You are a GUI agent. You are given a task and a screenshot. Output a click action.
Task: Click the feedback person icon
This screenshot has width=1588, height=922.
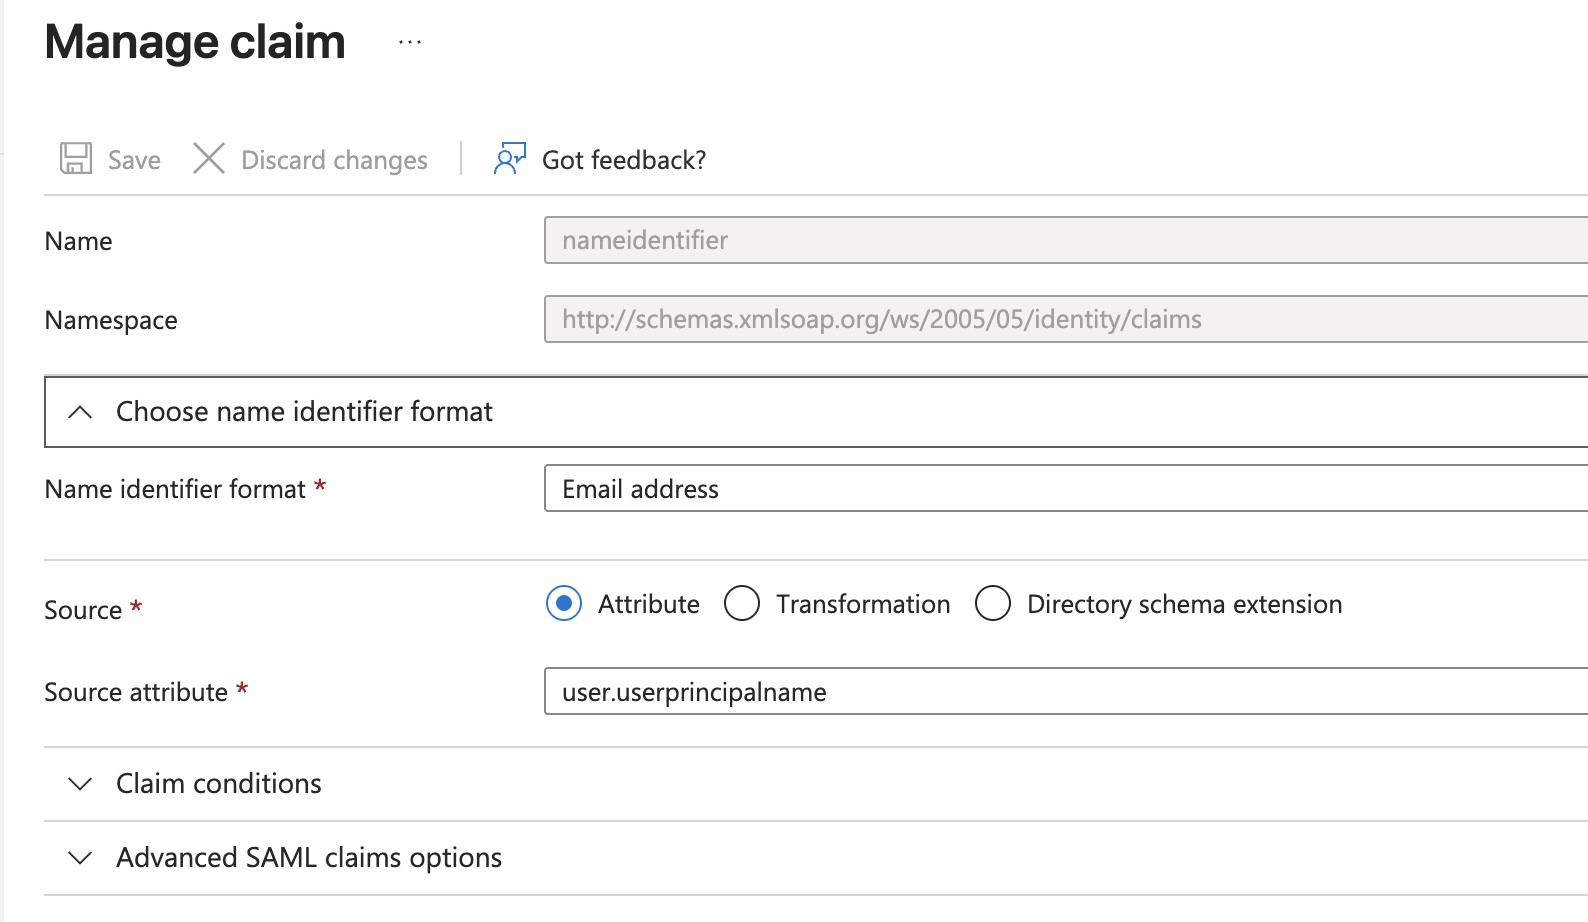pyautogui.click(x=509, y=159)
